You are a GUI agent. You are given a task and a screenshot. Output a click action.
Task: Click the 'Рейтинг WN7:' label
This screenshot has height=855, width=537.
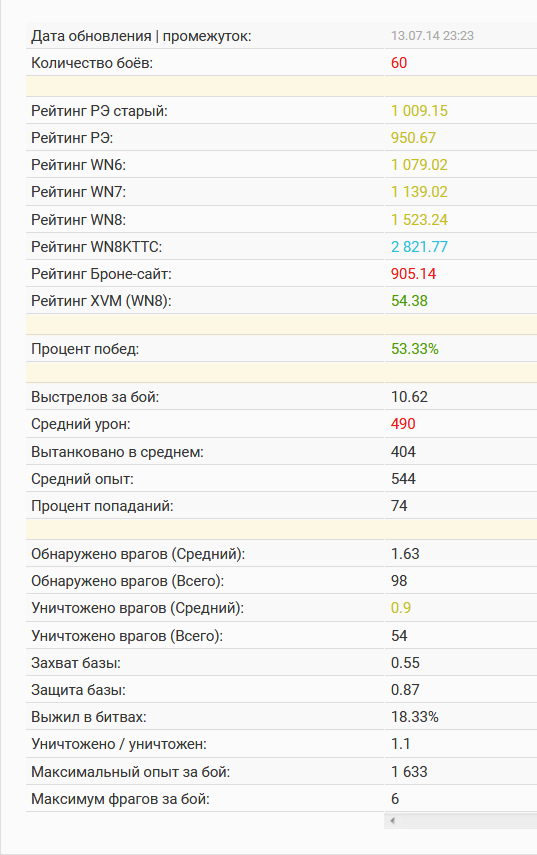[x=79, y=192]
